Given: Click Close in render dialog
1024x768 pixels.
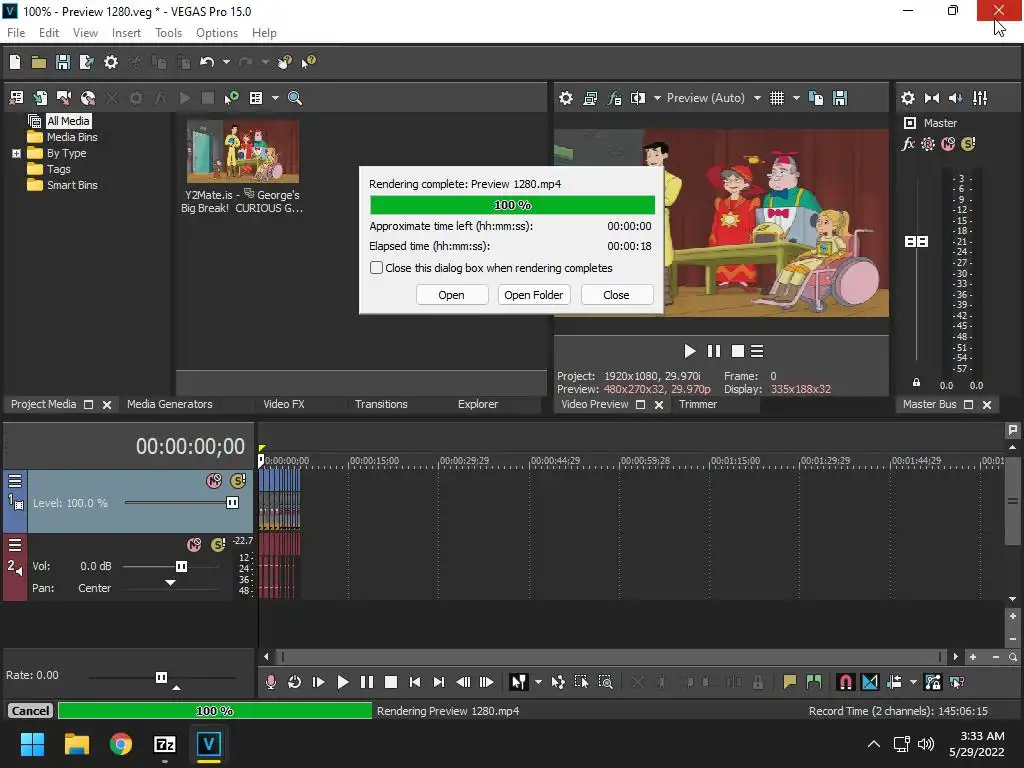Looking at the screenshot, I should coord(616,295).
